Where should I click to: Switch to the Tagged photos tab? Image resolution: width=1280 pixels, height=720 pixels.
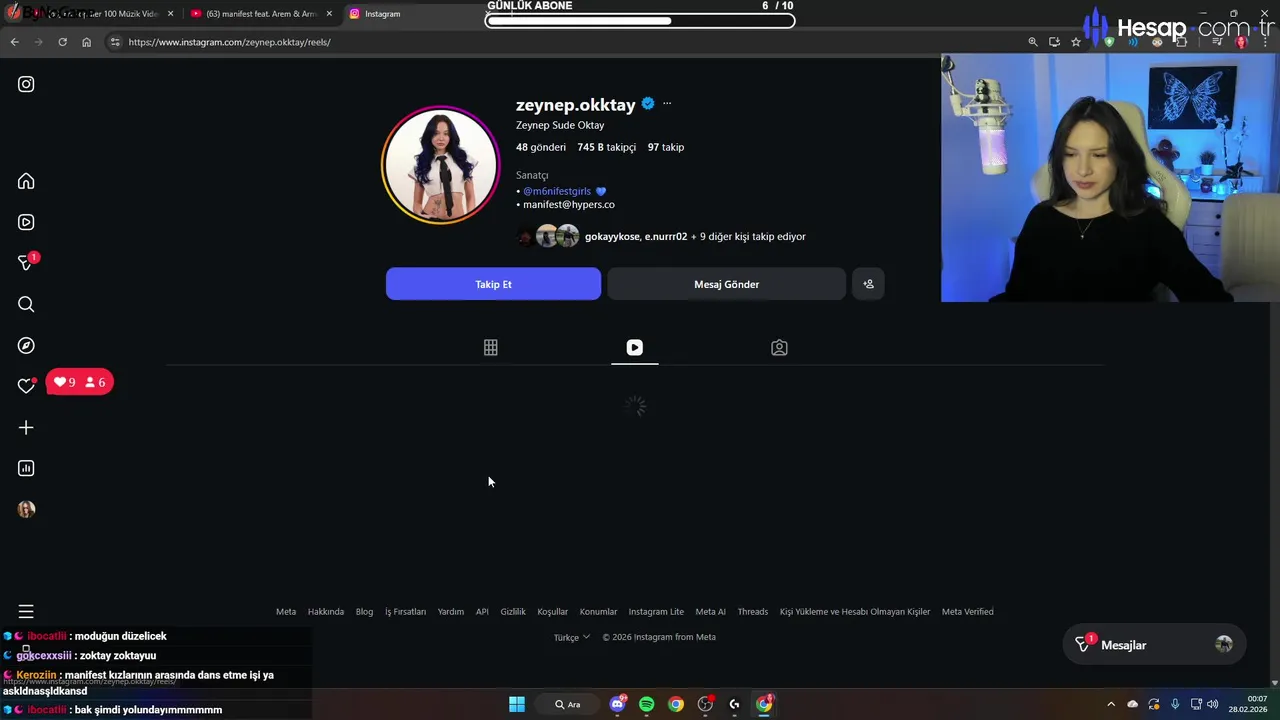click(779, 347)
